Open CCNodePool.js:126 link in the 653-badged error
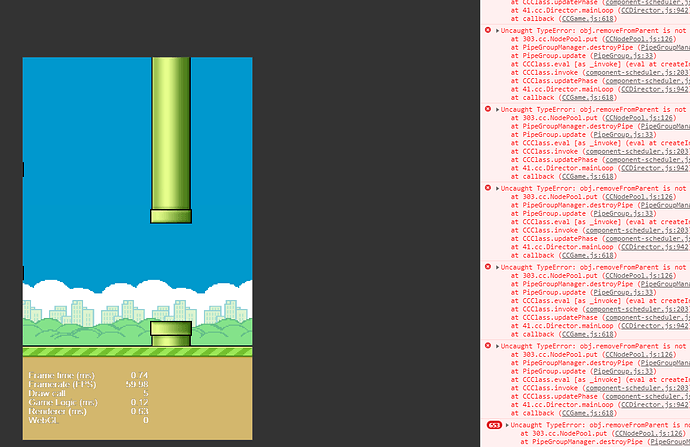The height and width of the screenshot is (447, 690). point(649,433)
